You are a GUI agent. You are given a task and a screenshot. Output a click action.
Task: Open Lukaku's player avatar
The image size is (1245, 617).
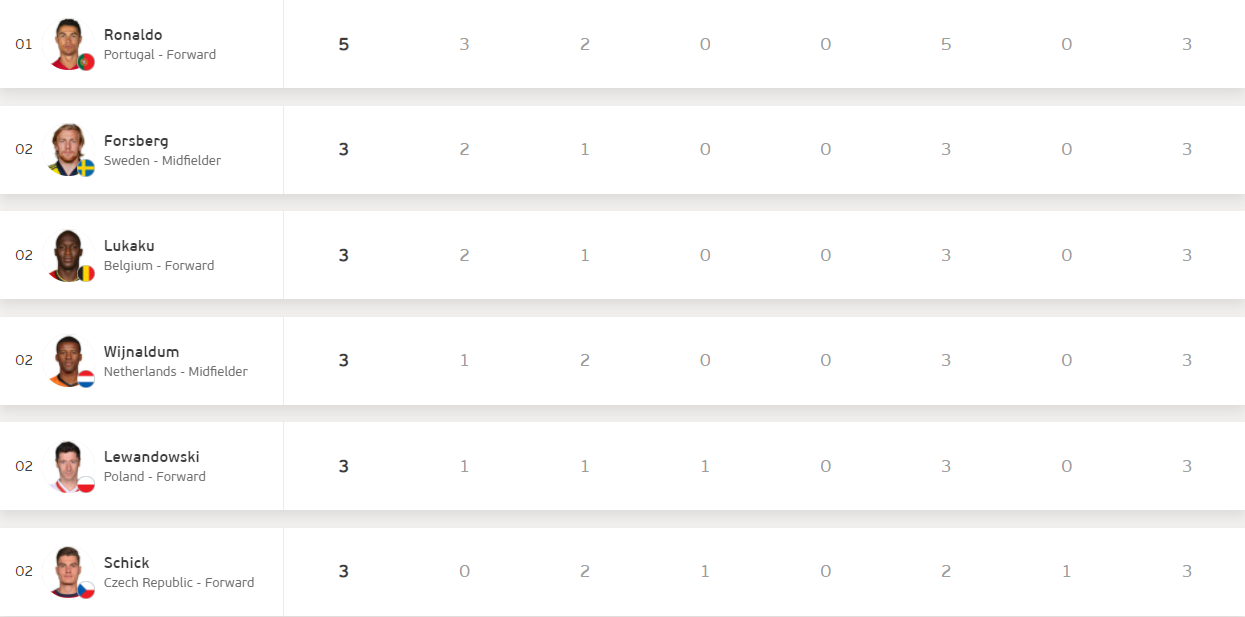point(69,255)
